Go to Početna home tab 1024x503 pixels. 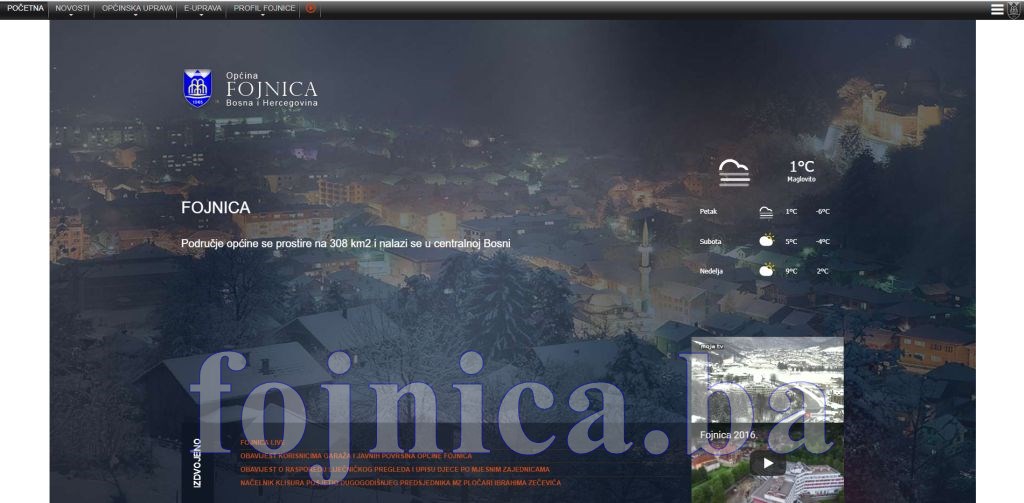(25, 8)
